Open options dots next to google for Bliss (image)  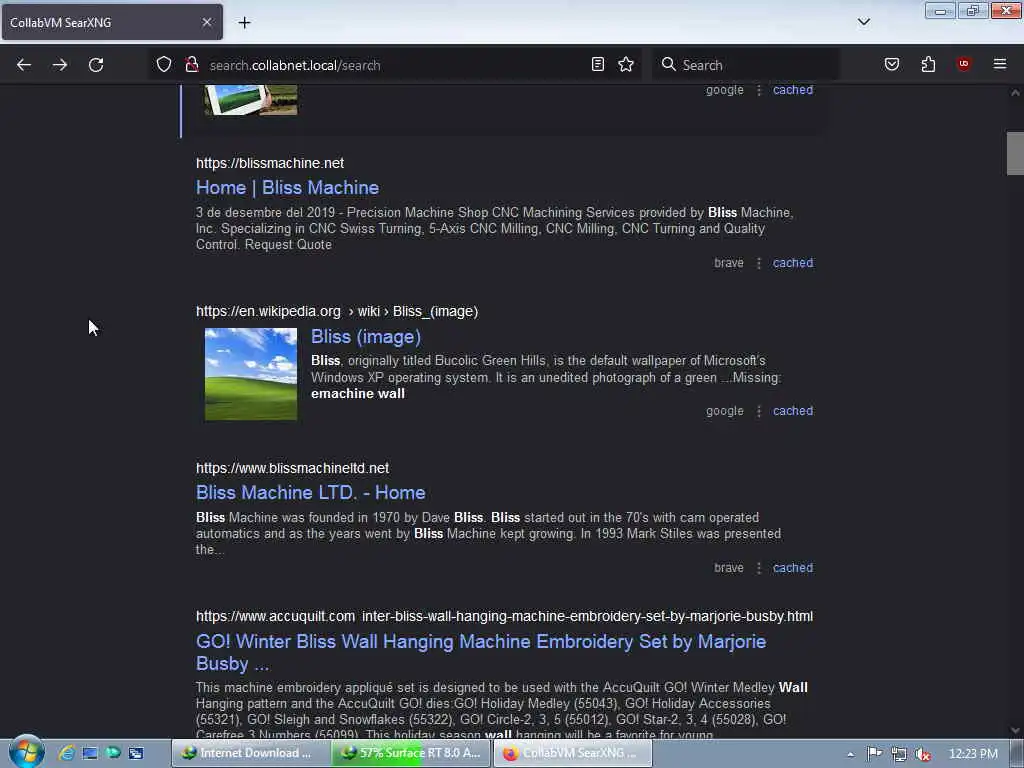click(759, 411)
